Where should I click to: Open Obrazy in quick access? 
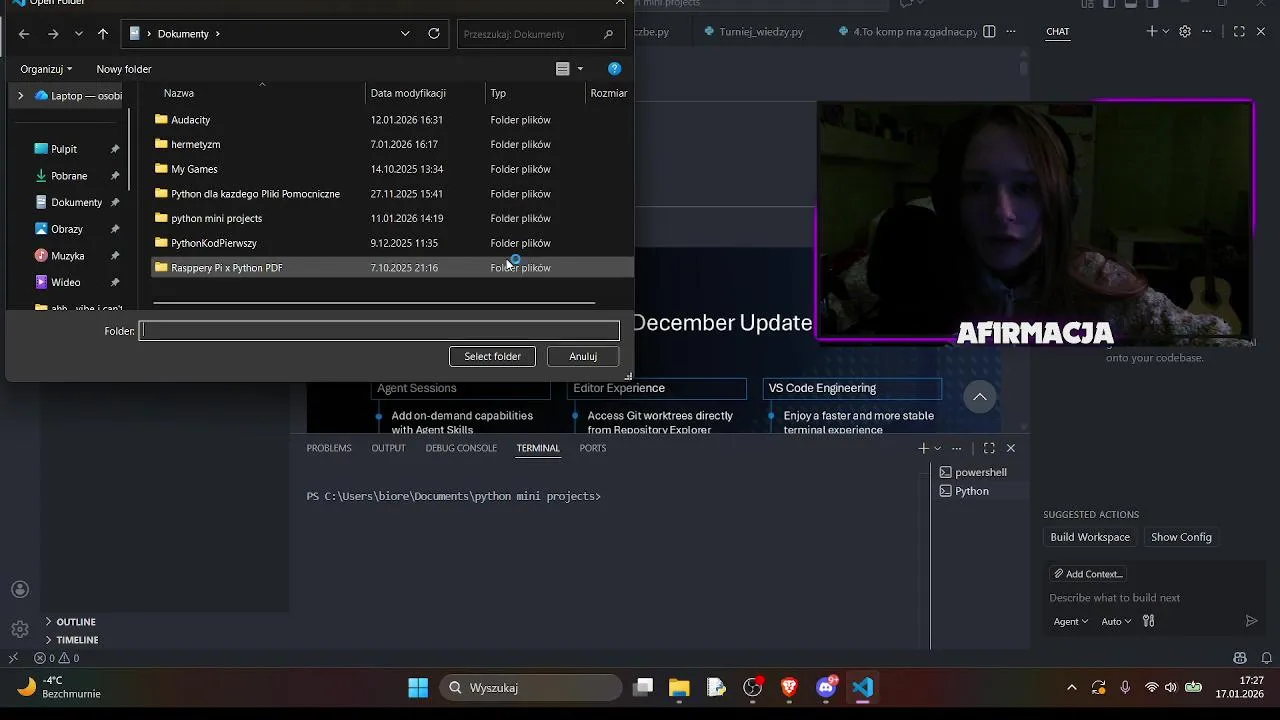[x=67, y=229]
